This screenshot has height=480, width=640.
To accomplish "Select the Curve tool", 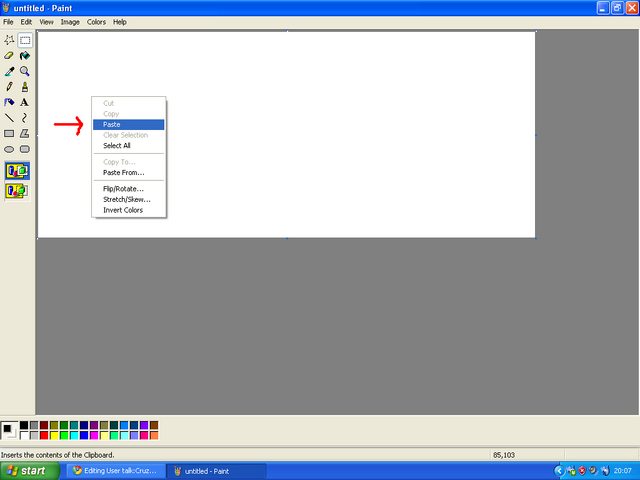I will tap(25, 118).
